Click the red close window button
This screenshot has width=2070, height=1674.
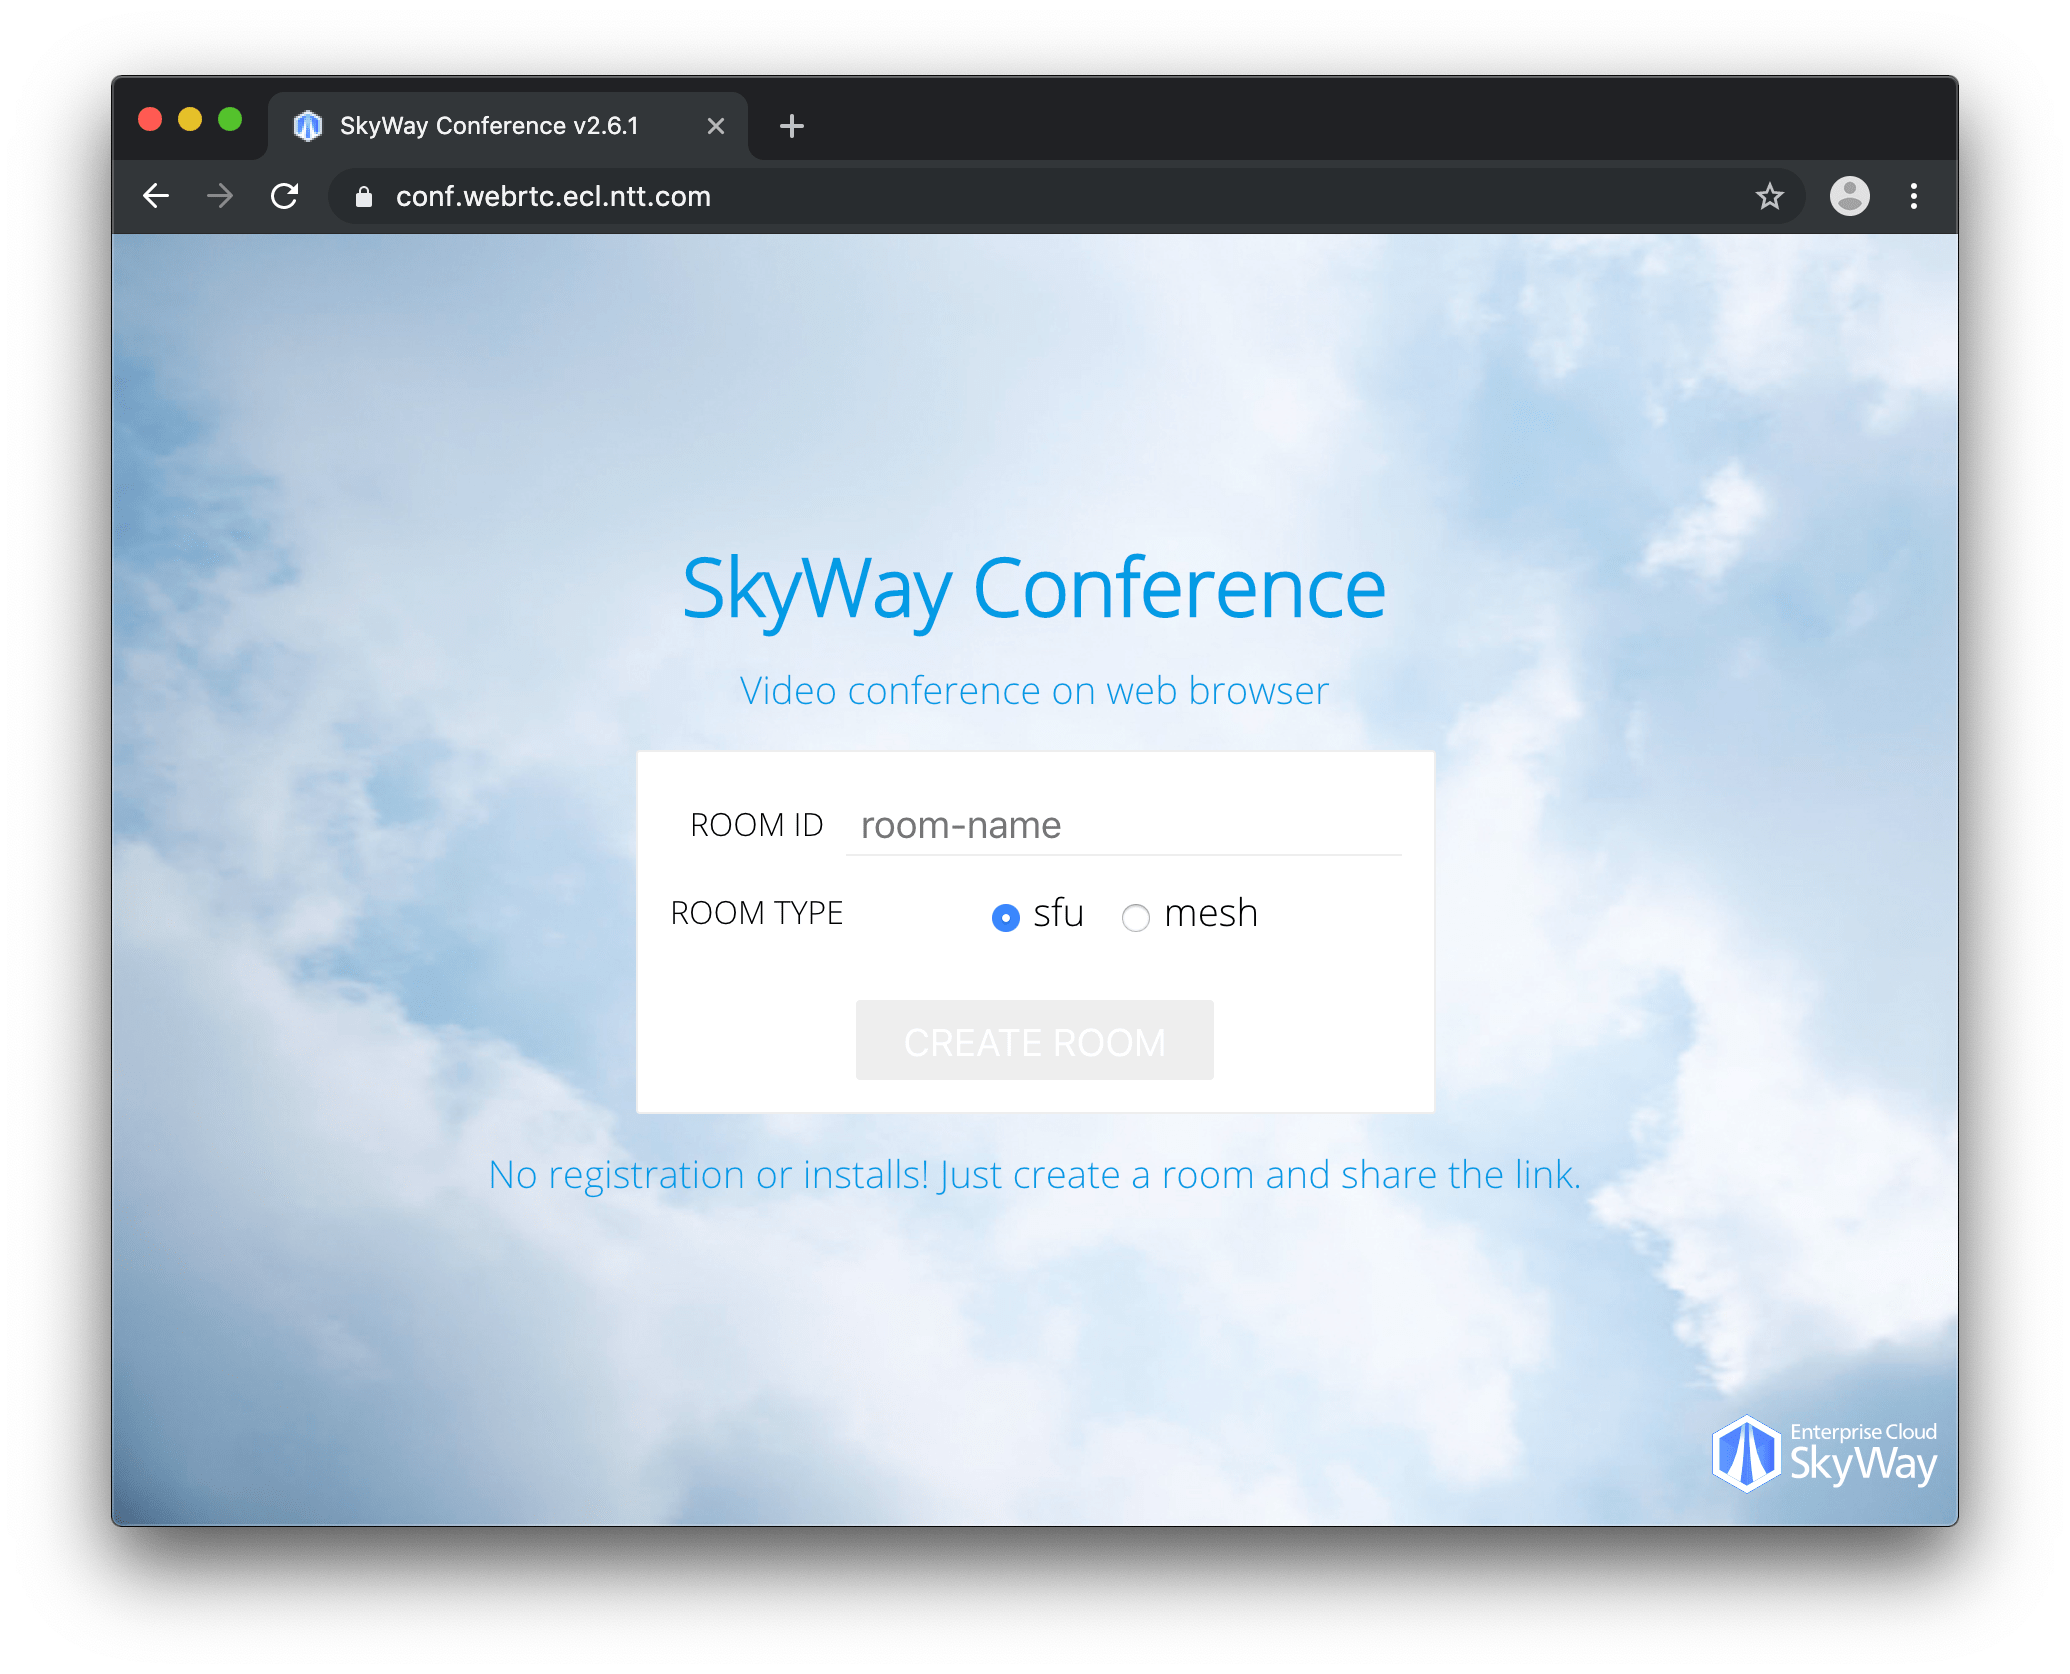click(150, 120)
